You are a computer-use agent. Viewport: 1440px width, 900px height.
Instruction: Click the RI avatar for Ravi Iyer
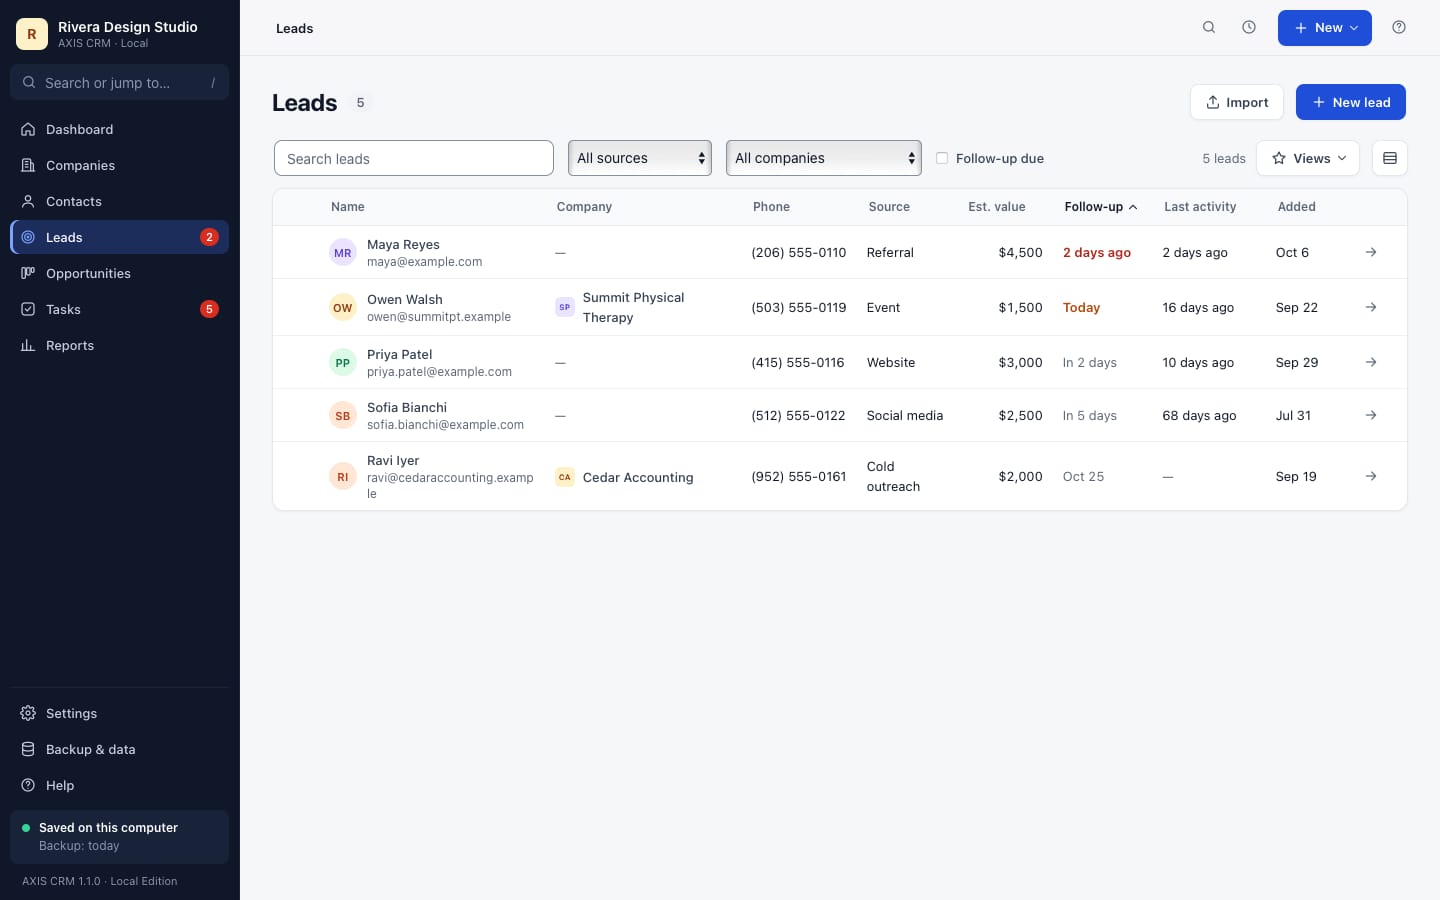[x=343, y=477]
